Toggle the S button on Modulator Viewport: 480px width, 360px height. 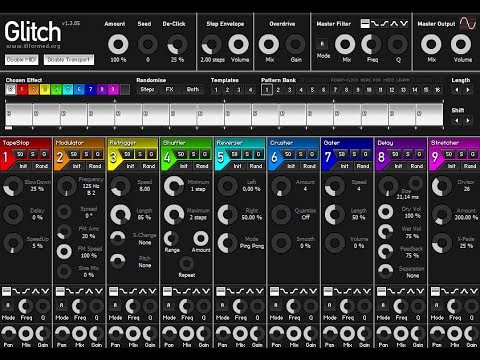coord(86,154)
